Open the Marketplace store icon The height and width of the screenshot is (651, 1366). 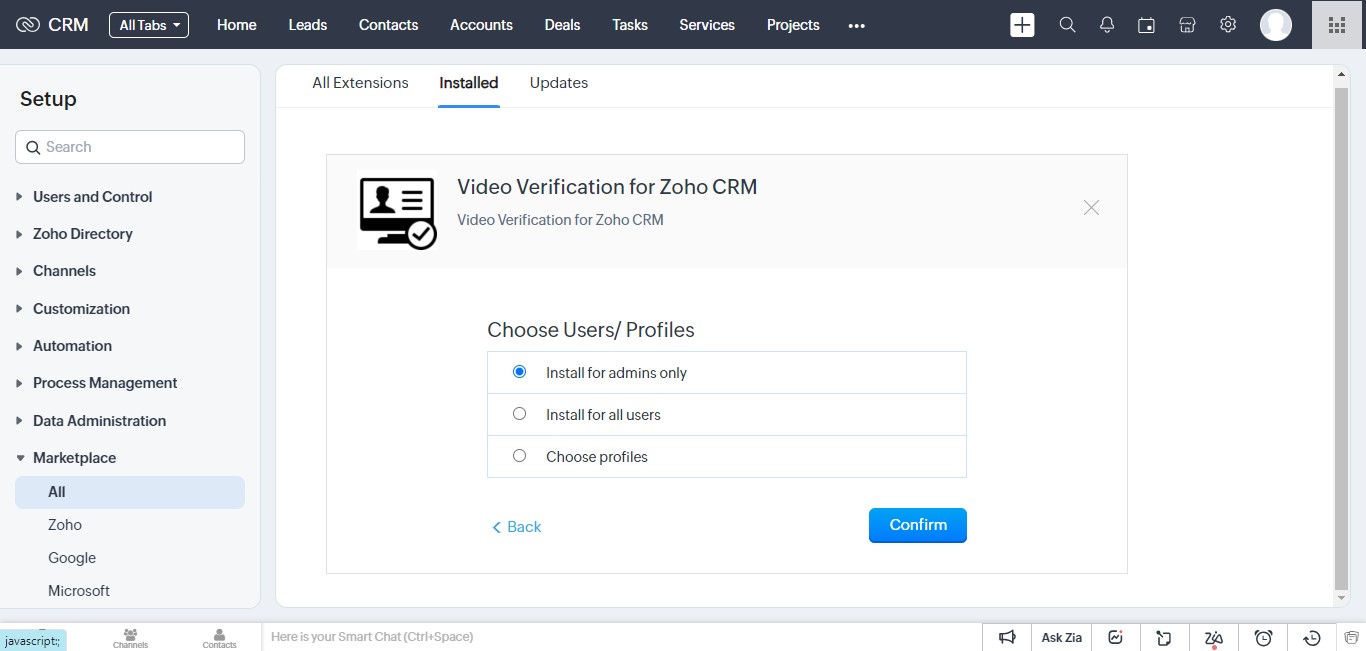[1187, 25]
